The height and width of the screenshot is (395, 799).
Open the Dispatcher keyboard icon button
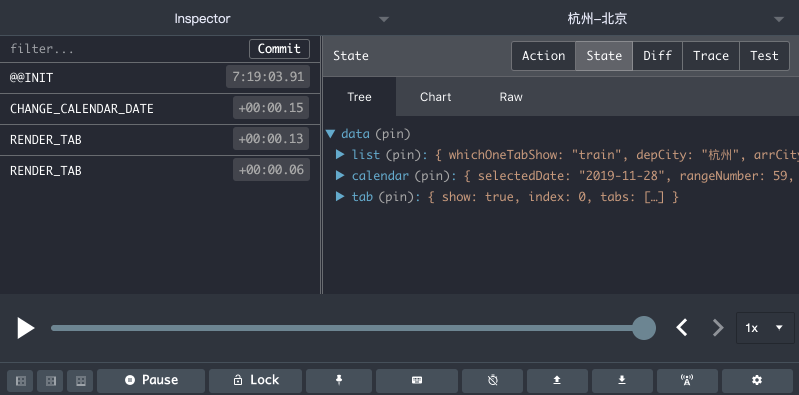pyautogui.click(x=417, y=381)
